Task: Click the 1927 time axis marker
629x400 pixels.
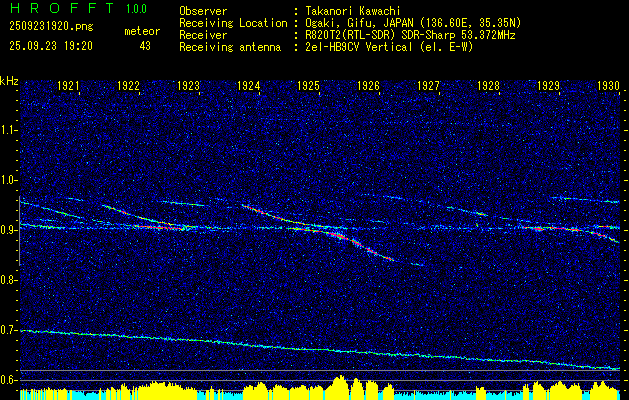Action: point(428,85)
